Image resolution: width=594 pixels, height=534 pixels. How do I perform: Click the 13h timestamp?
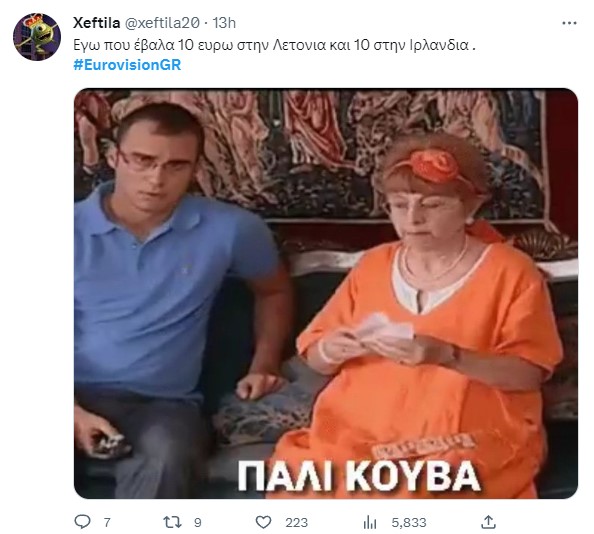point(224,23)
